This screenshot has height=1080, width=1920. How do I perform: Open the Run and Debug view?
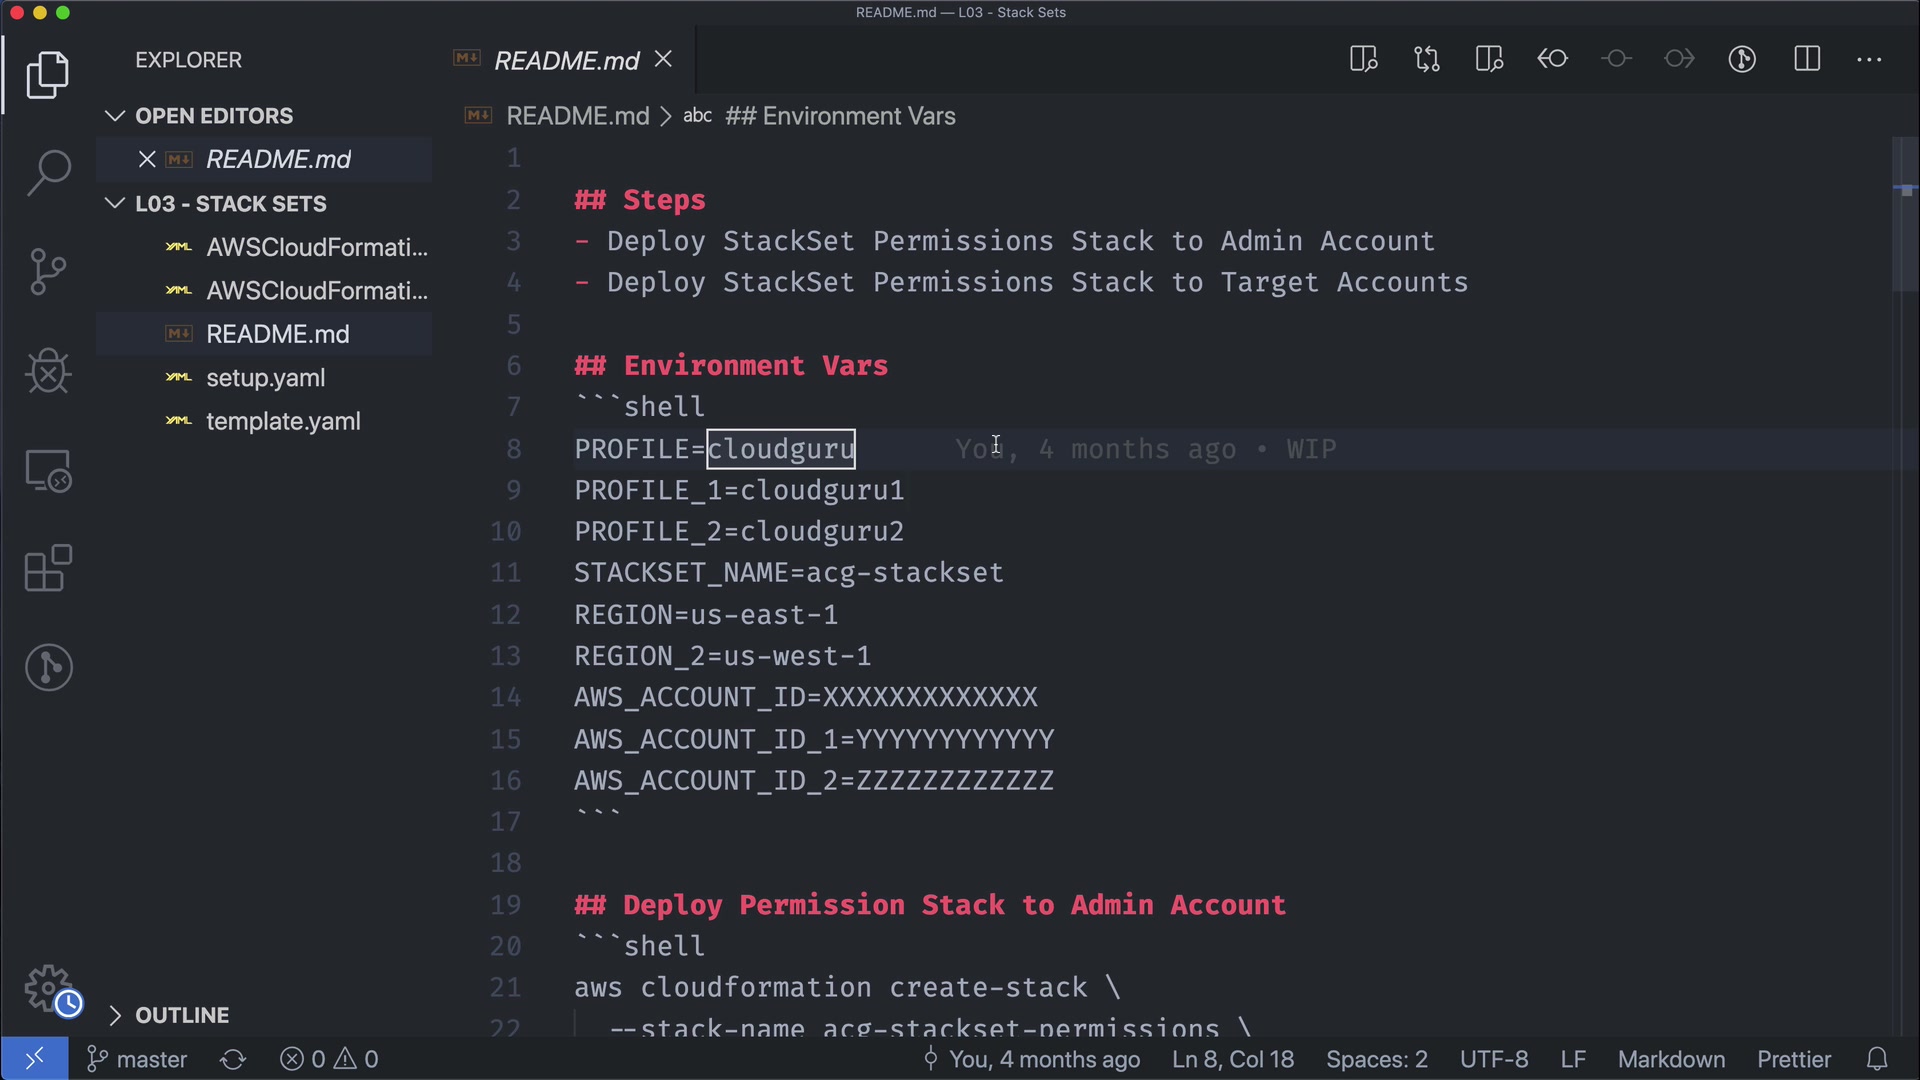tap(48, 371)
